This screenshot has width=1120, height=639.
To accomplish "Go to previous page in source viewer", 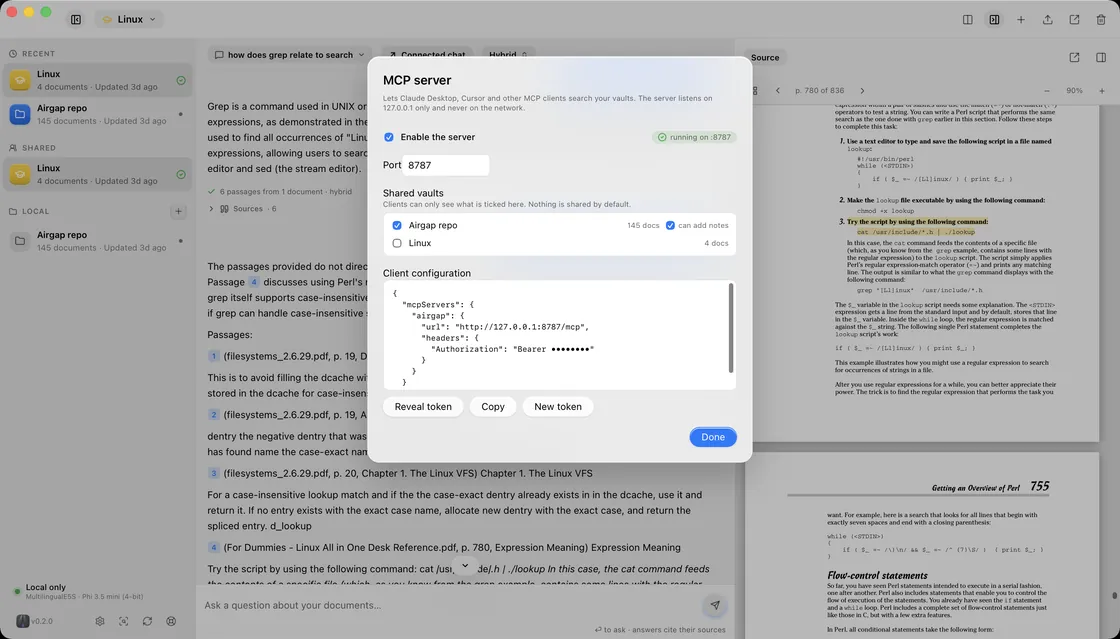I will pyautogui.click(x=778, y=91).
